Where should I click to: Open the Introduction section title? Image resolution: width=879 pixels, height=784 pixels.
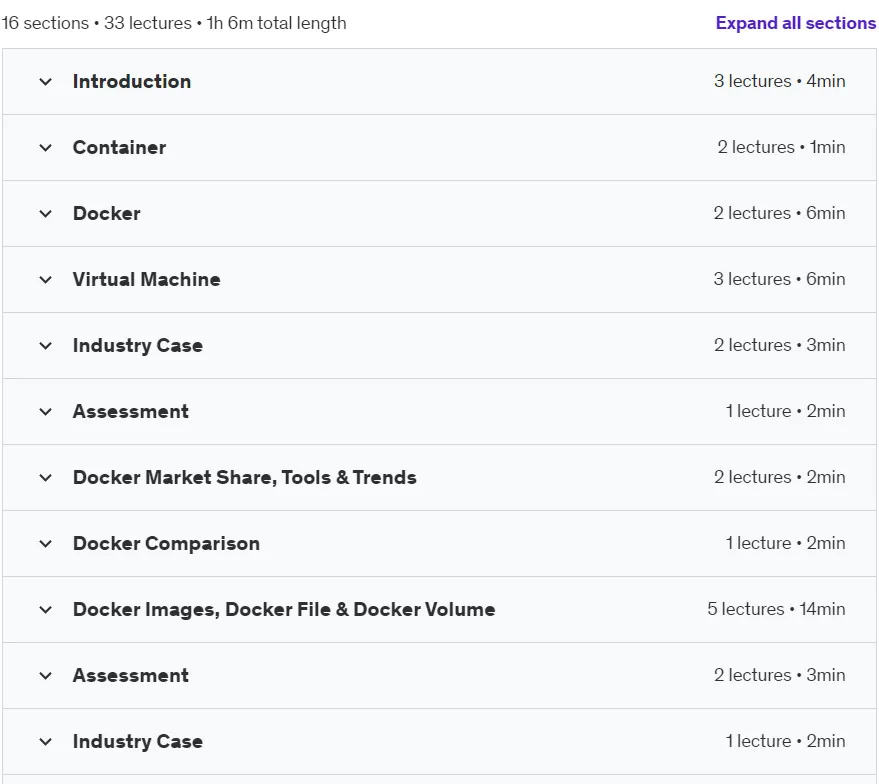pyautogui.click(x=132, y=81)
